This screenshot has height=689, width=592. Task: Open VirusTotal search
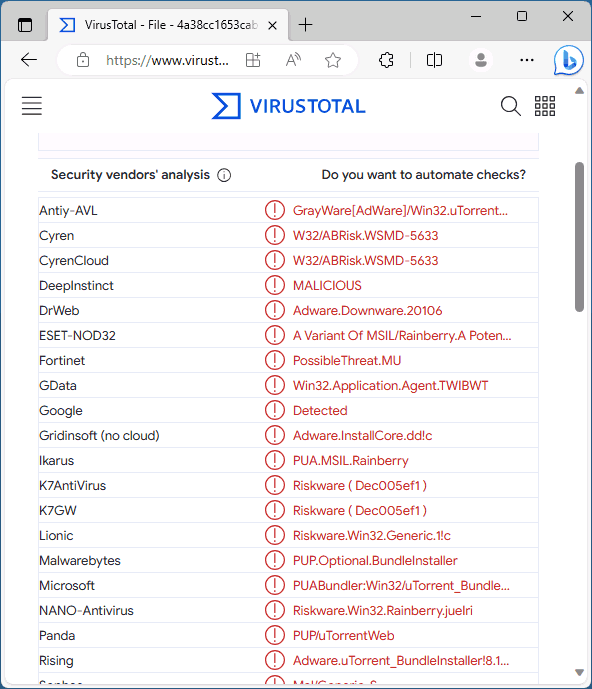[x=511, y=106]
